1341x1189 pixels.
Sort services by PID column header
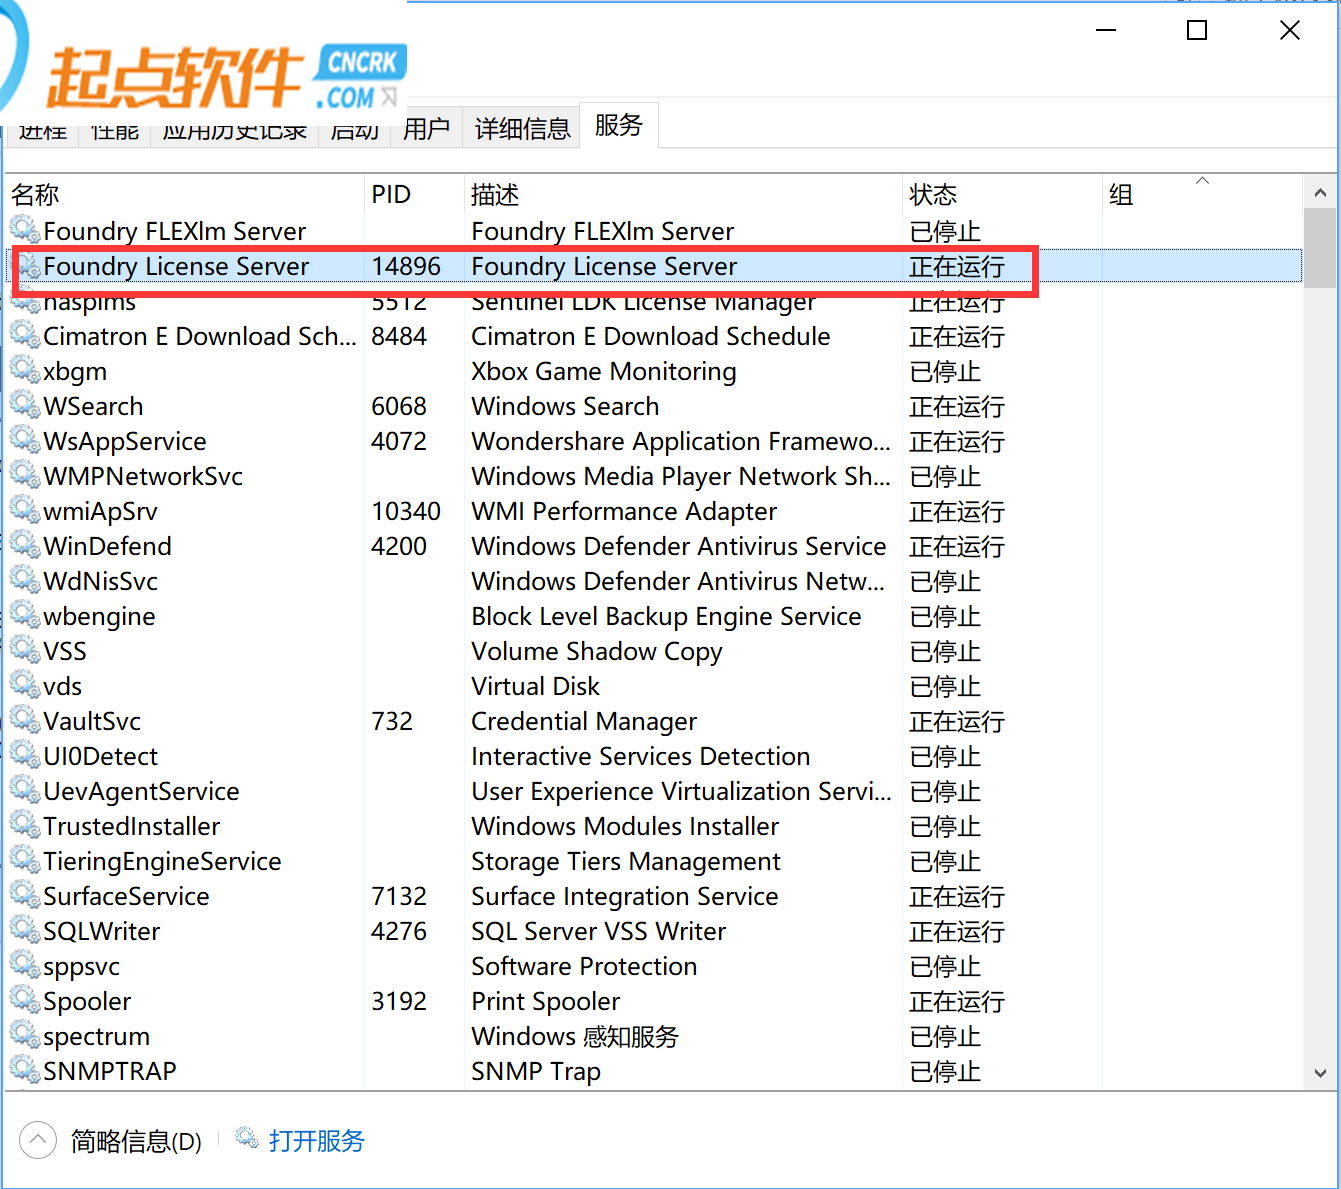[x=415, y=195]
